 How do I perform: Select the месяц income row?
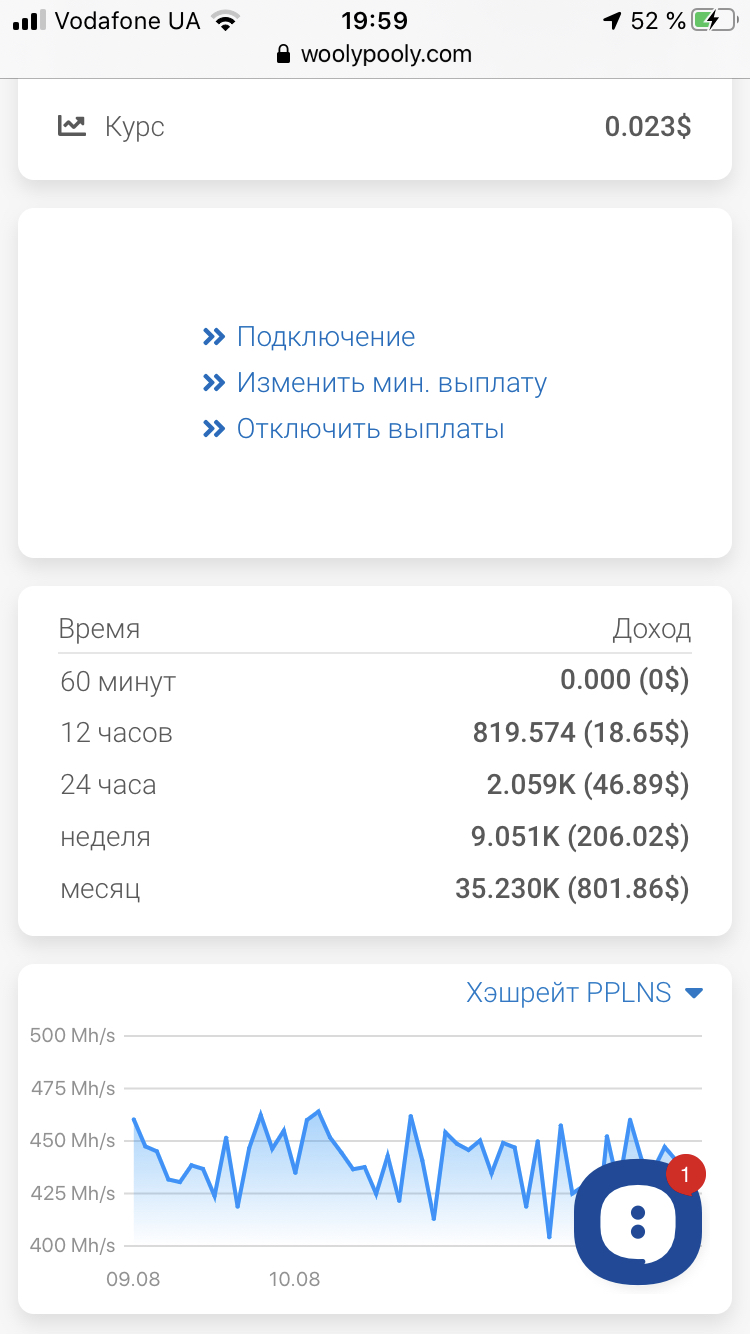click(x=375, y=889)
